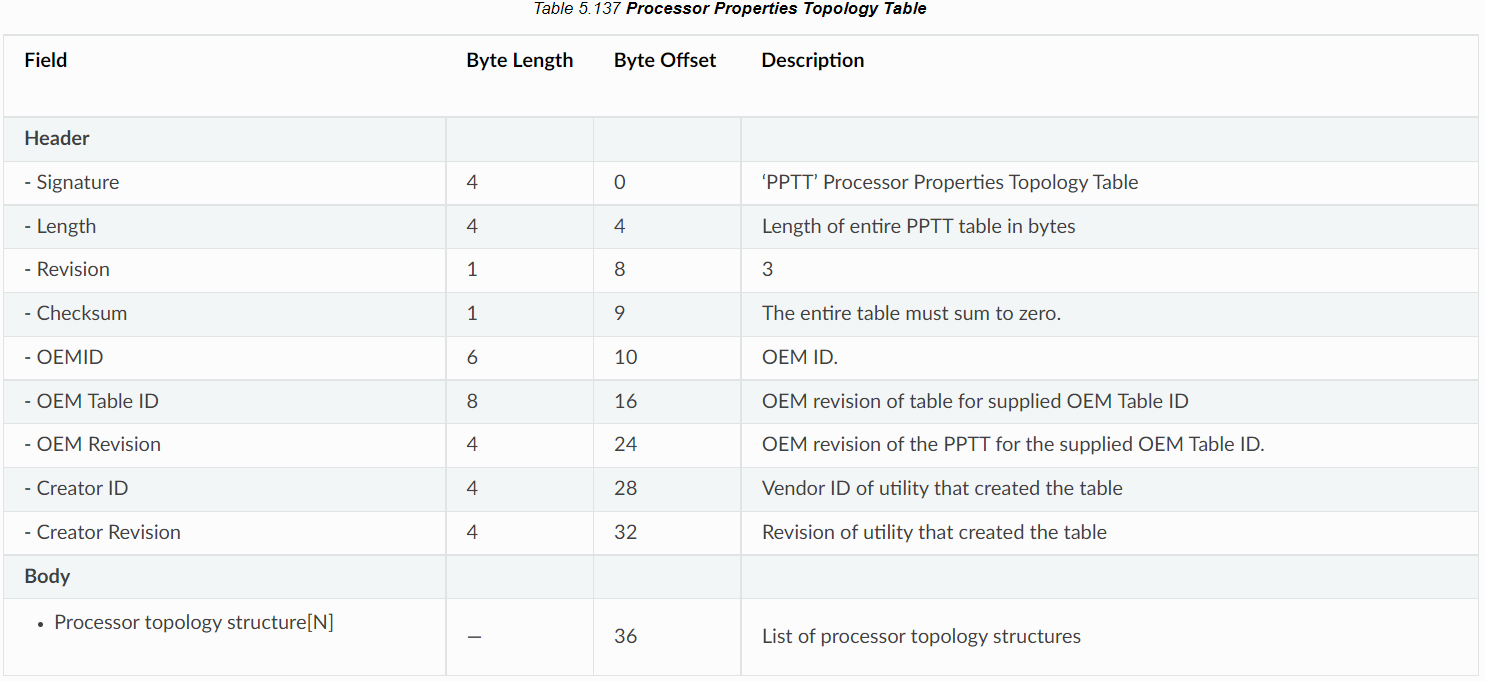Click the '- Creator ID' field cell
This screenshot has height=681, width=1486.
click(x=77, y=488)
